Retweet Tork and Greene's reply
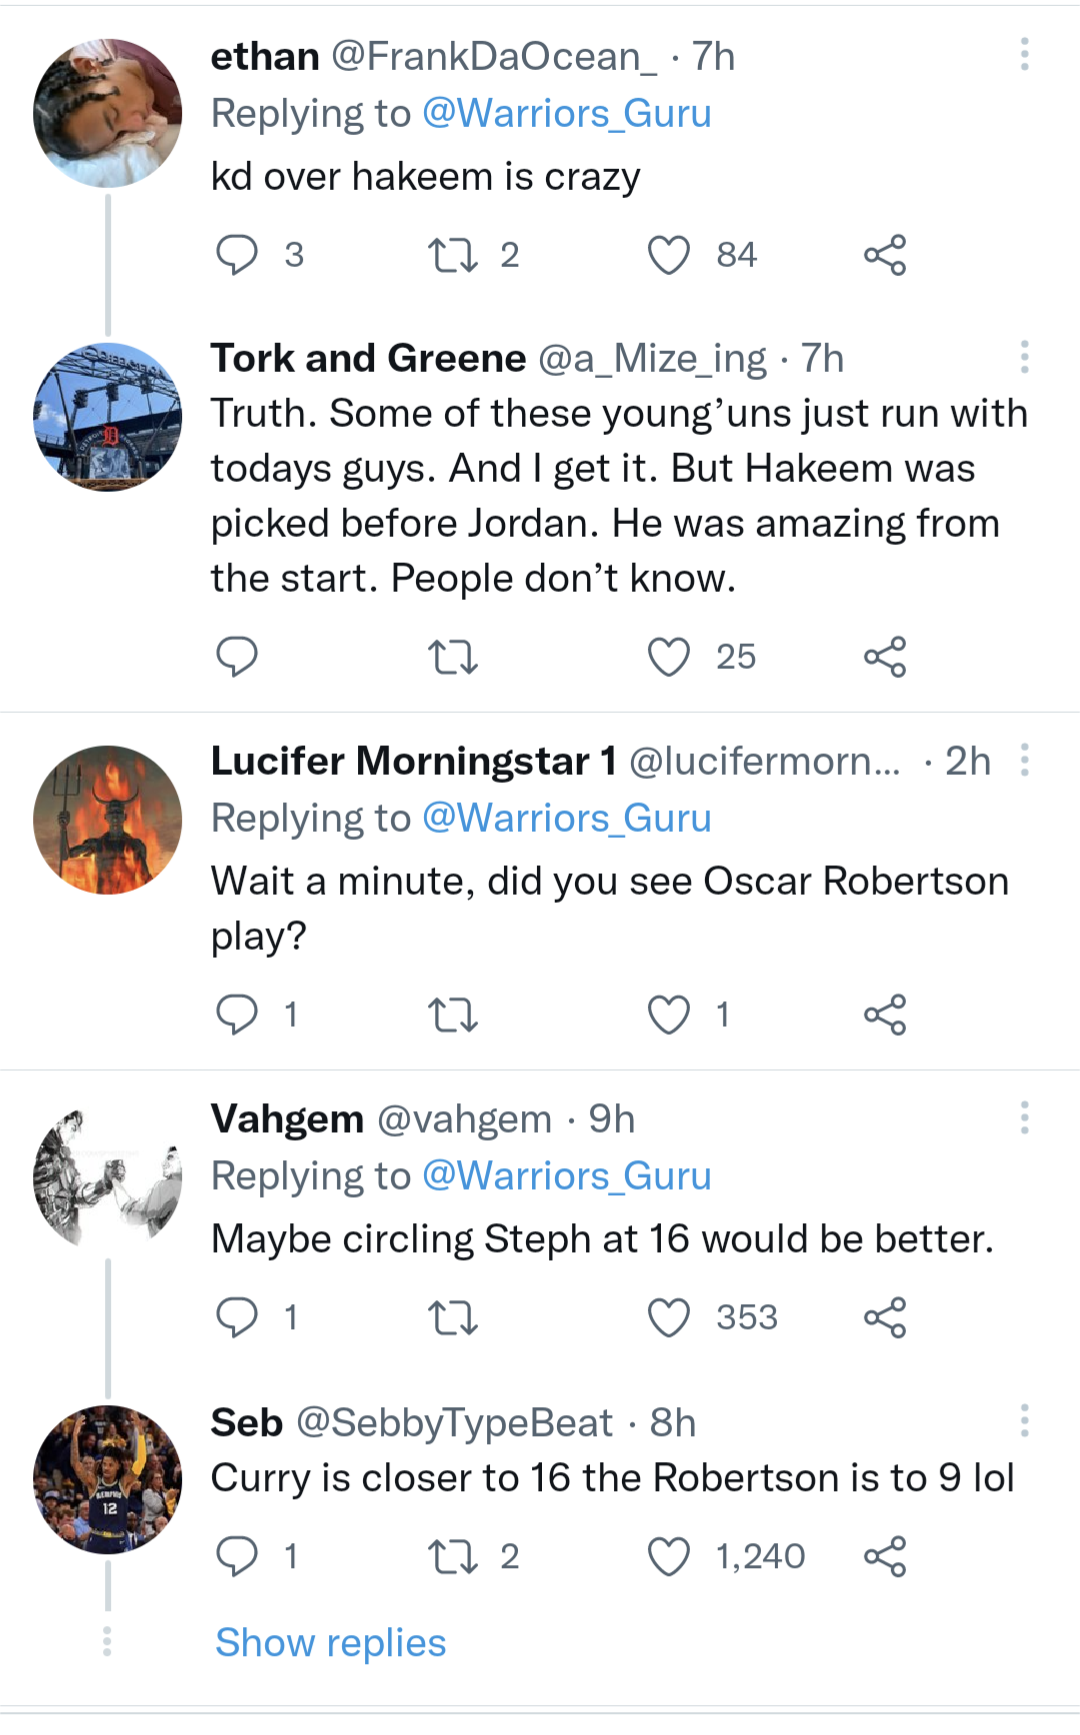 453,657
